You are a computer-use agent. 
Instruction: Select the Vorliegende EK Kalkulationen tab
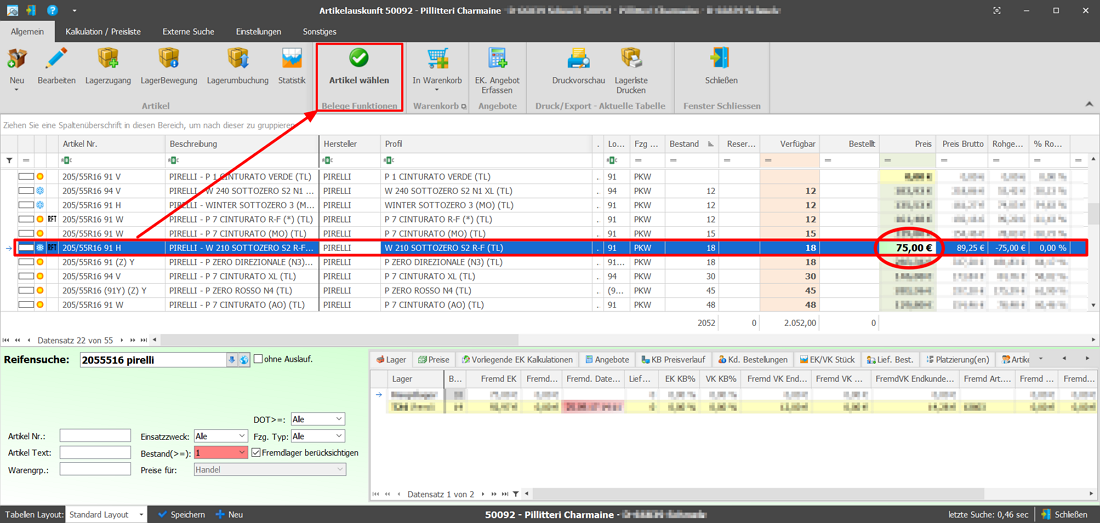(518, 360)
